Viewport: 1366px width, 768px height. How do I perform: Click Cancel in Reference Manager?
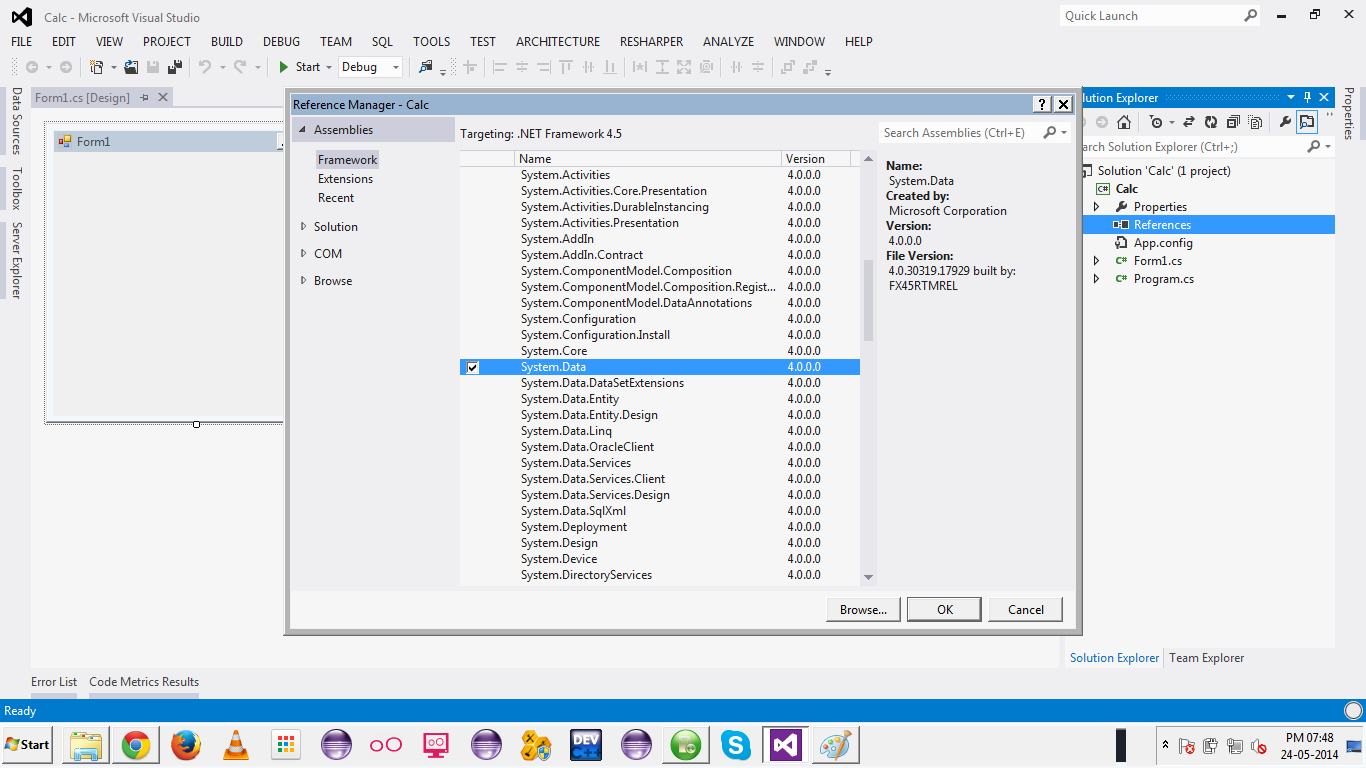click(x=1026, y=610)
